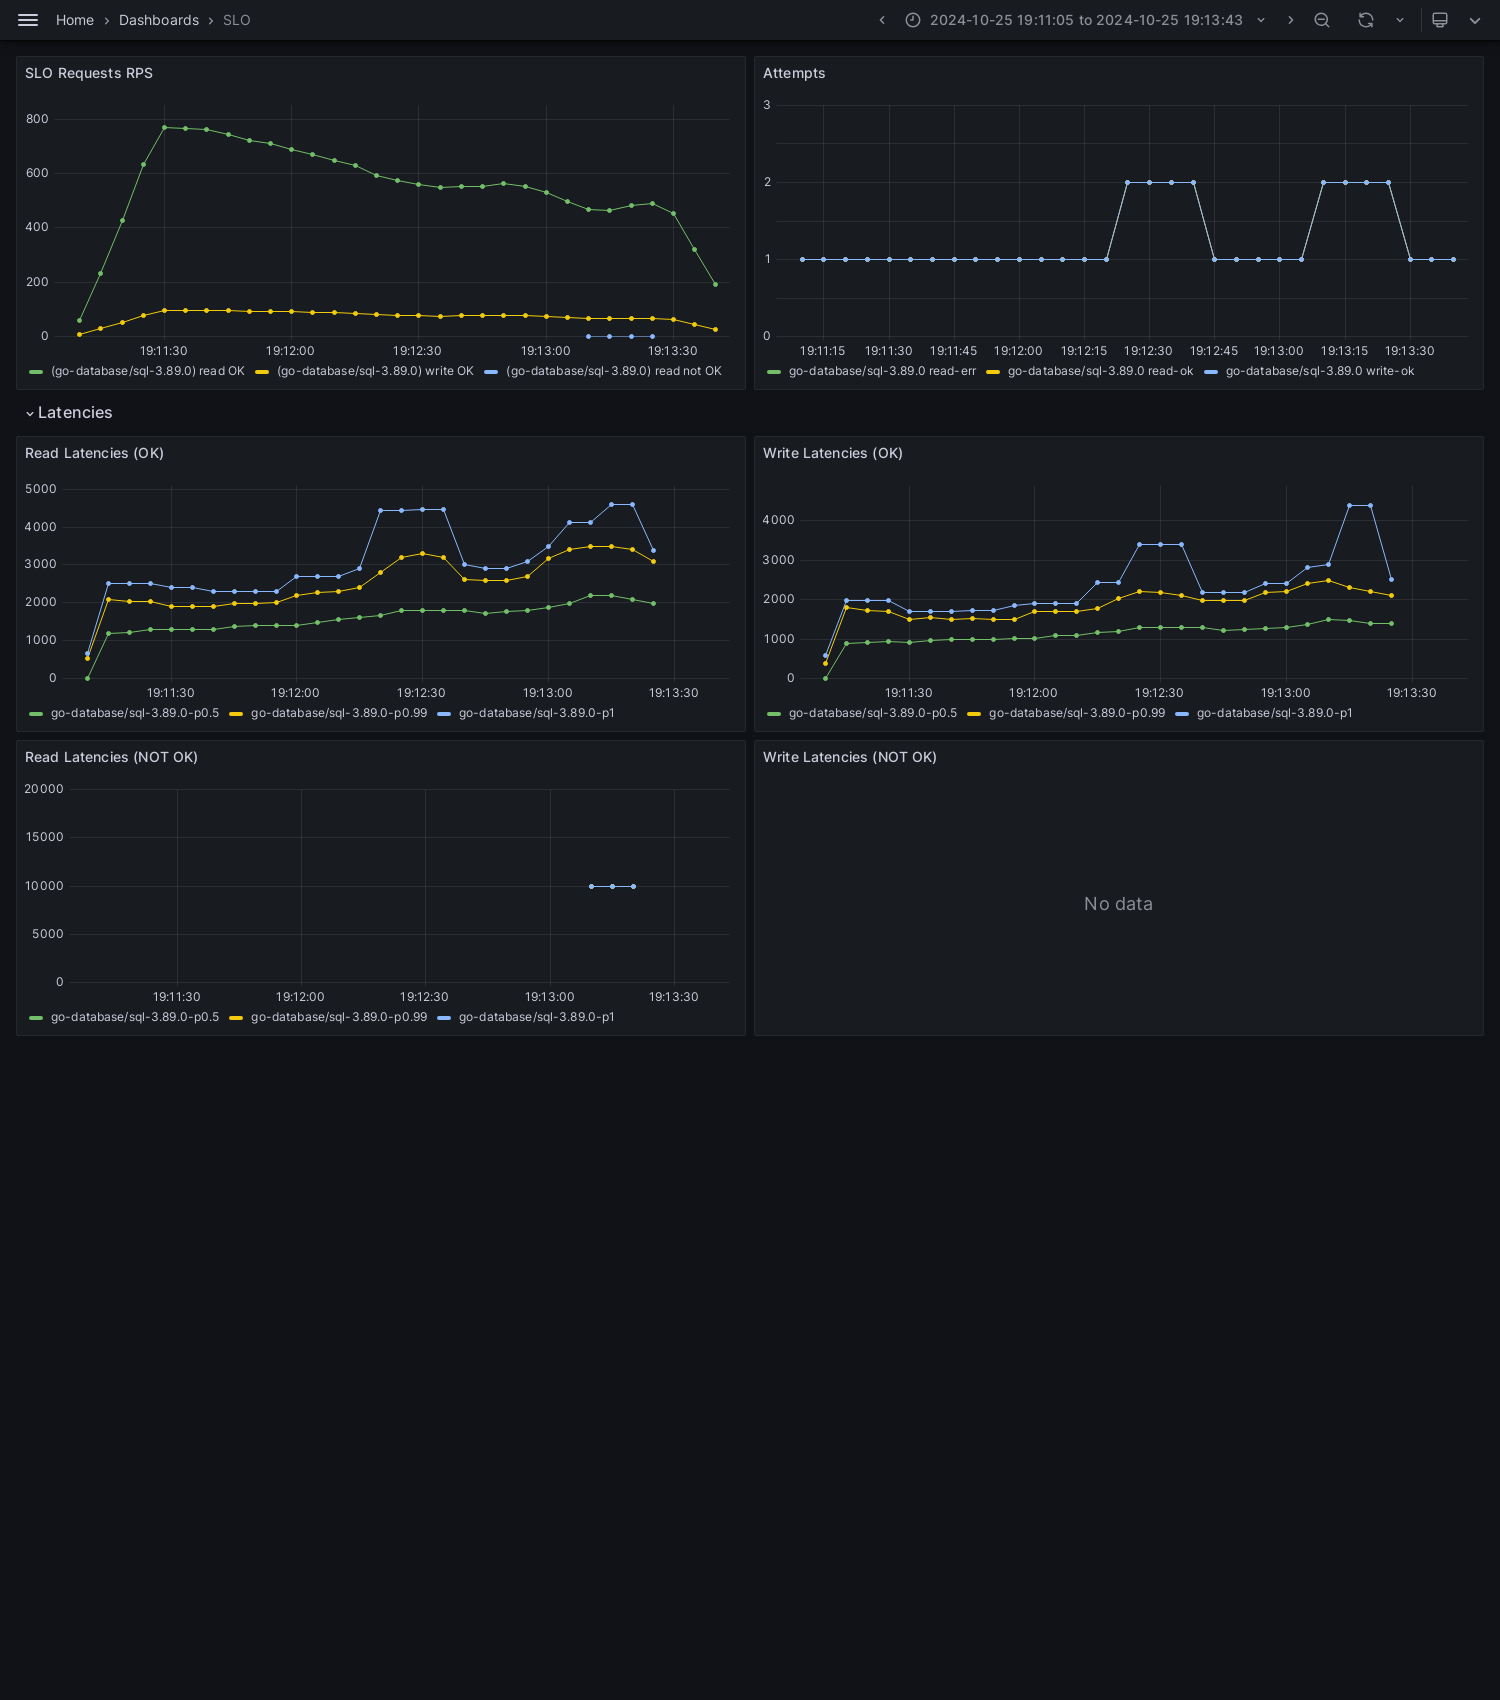Click the 19:12:30 x-axis label in the Attempts chart
Viewport: 1500px width, 1700px height.
[1148, 351]
